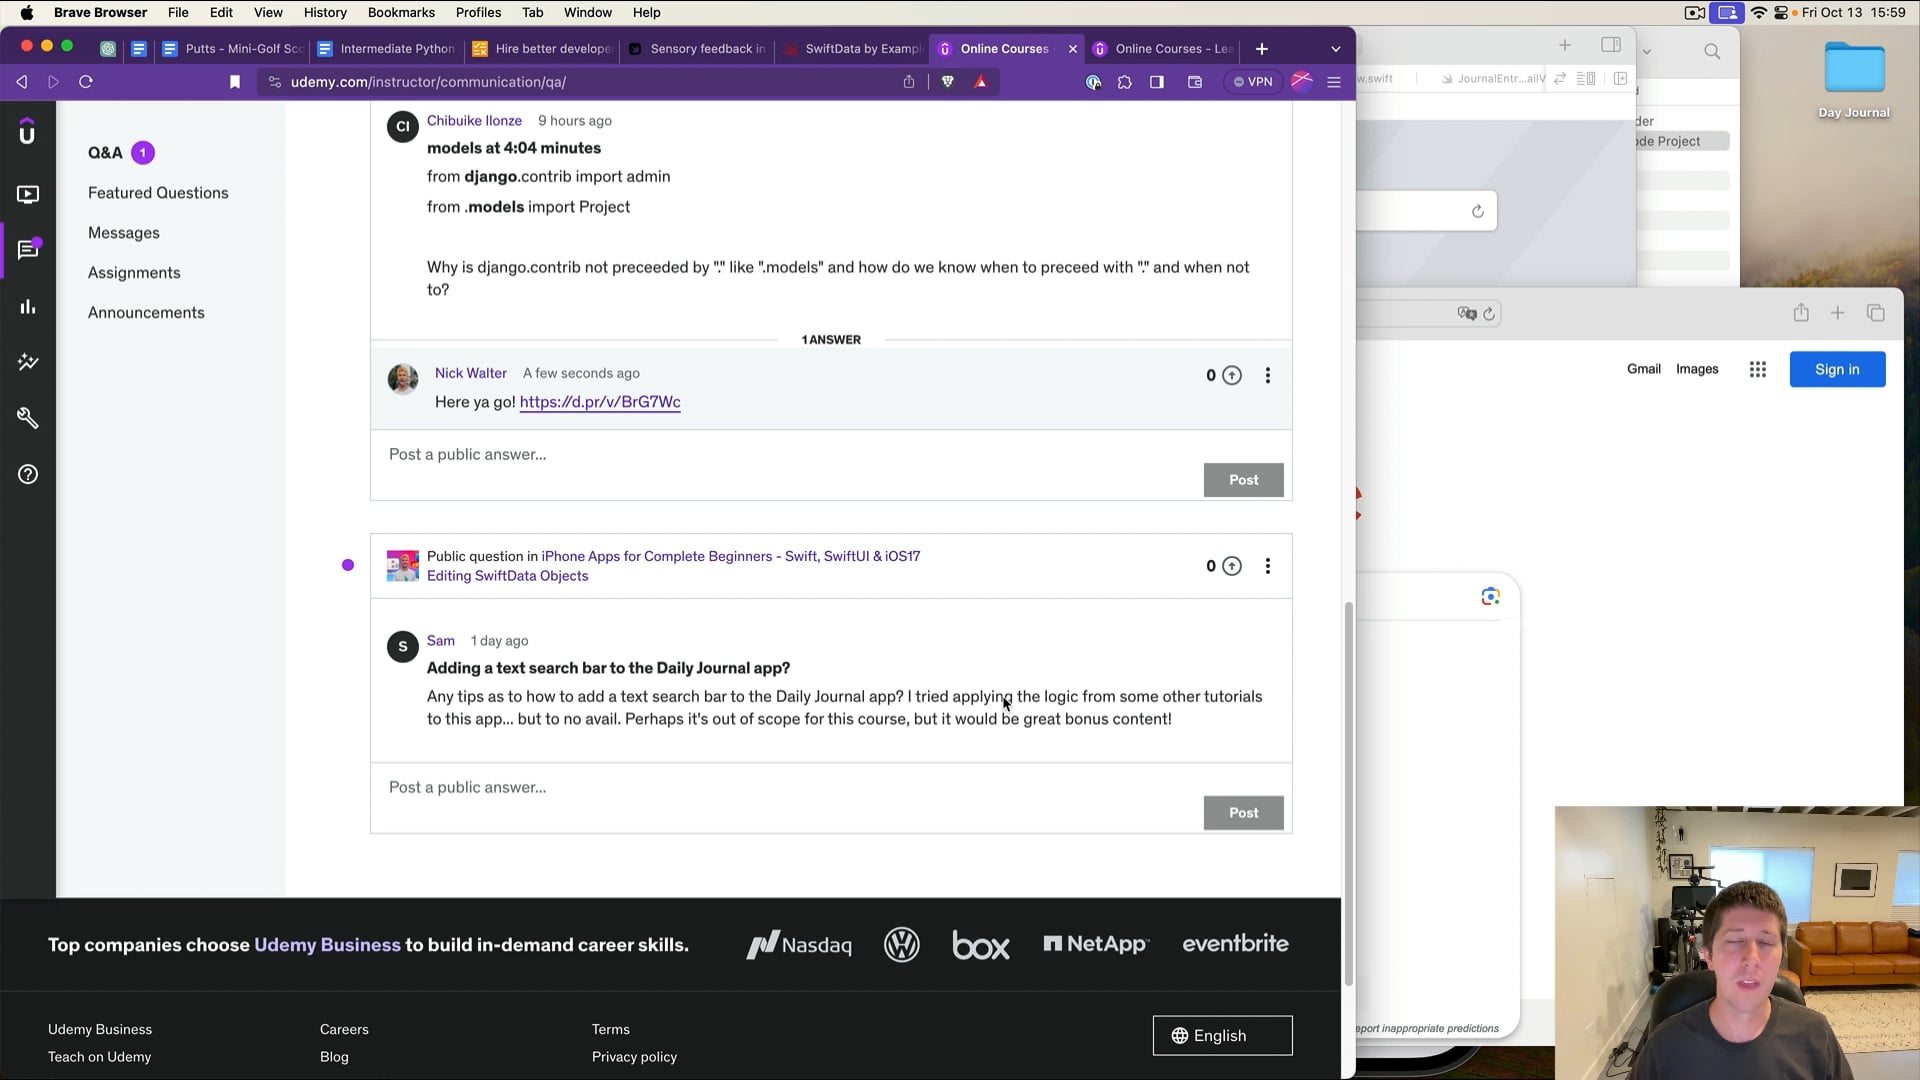
Task: Click Sign in on Google page
Action: point(1837,369)
